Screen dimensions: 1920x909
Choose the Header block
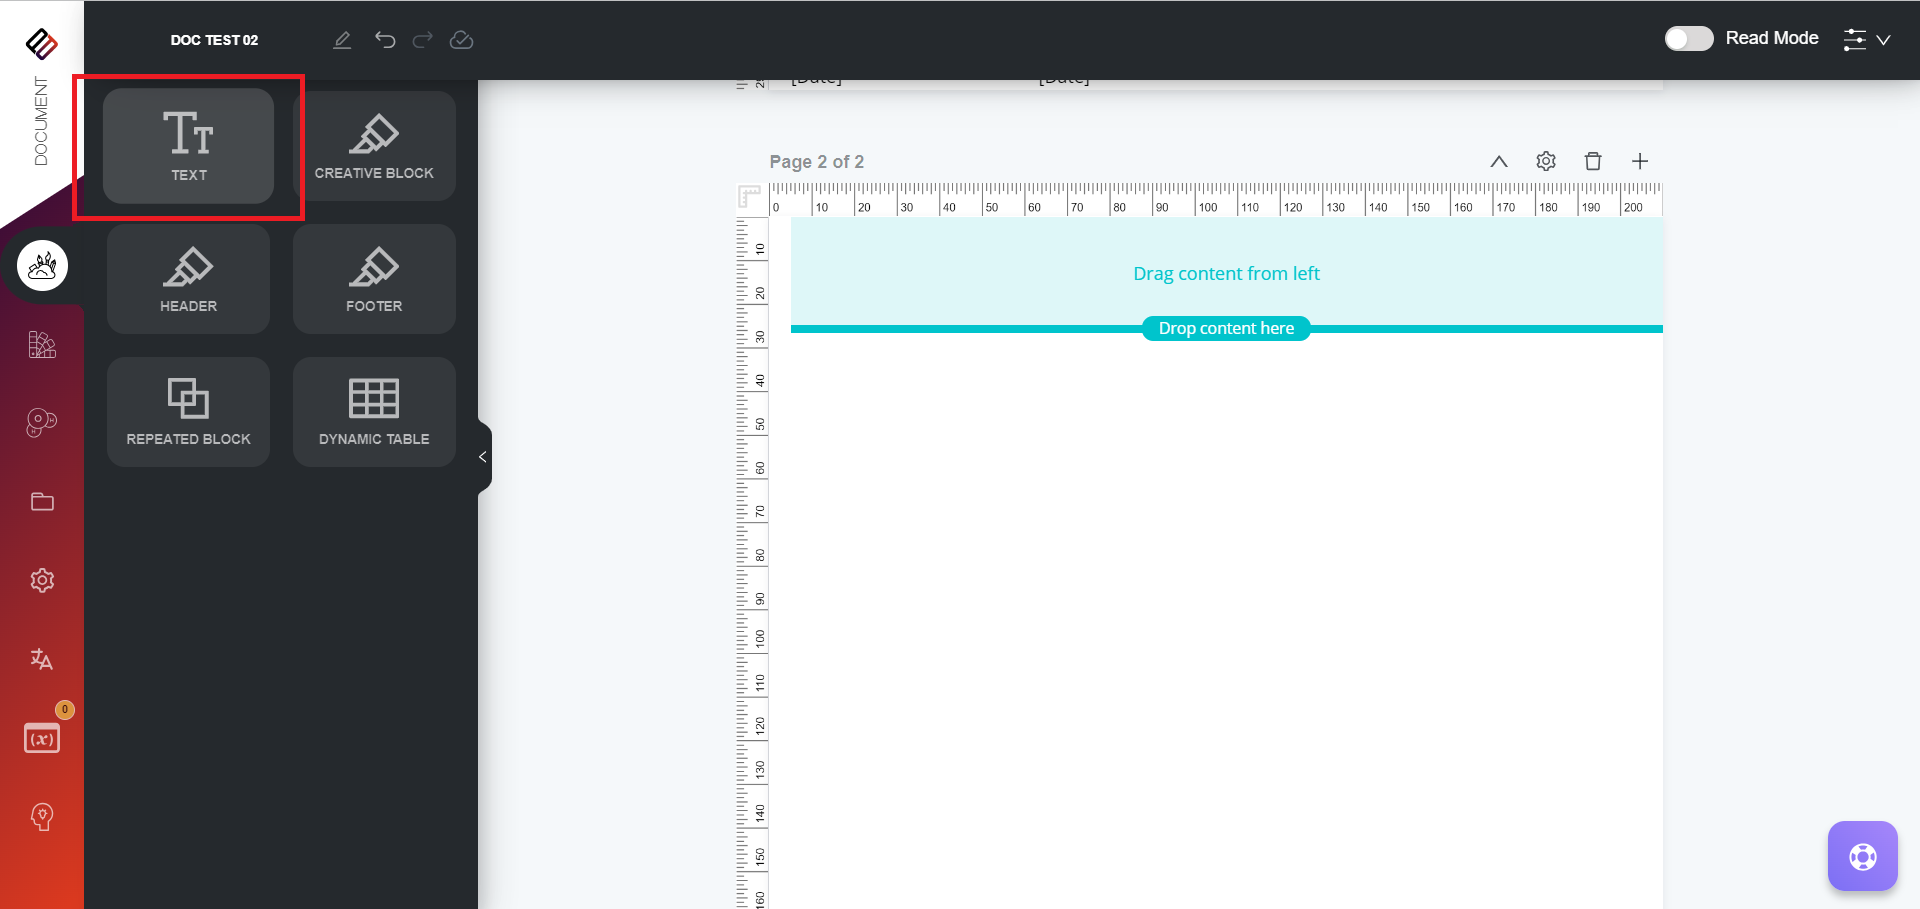[188, 279]
